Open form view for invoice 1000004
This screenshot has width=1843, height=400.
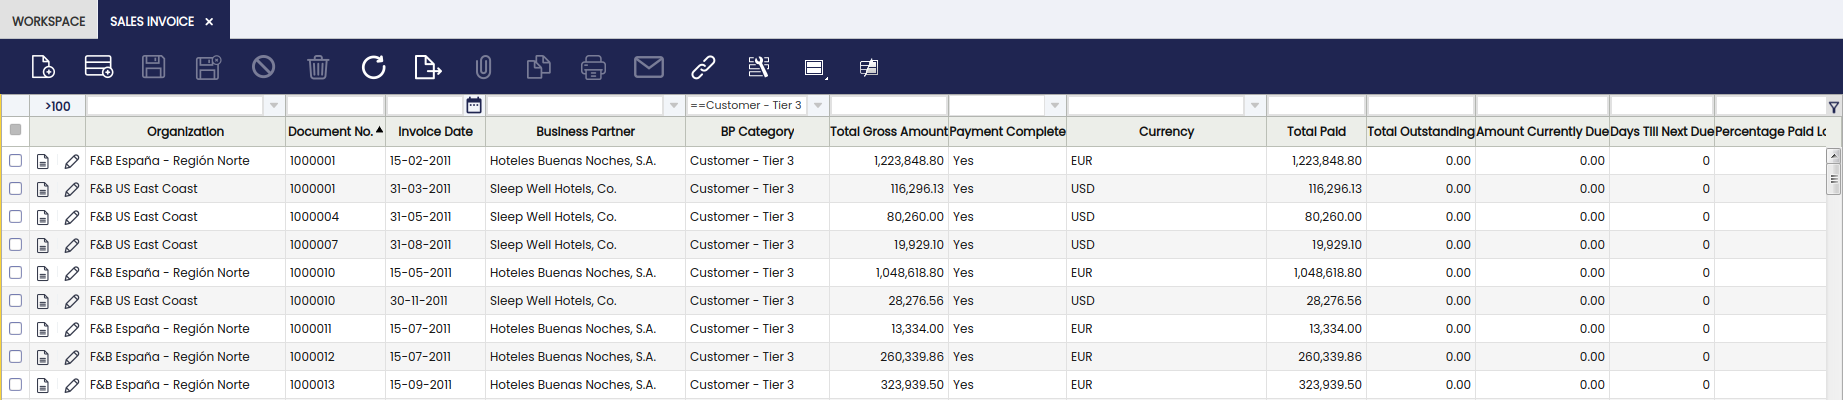point(43,217)
